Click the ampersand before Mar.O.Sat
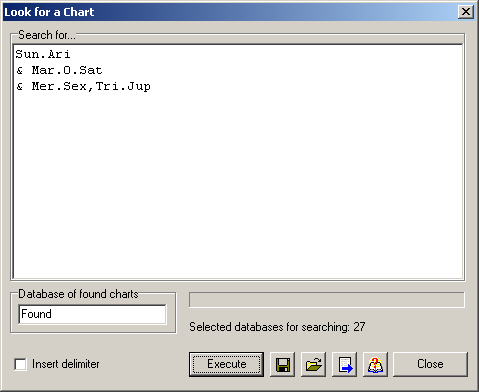 click(x=20, y=70)
